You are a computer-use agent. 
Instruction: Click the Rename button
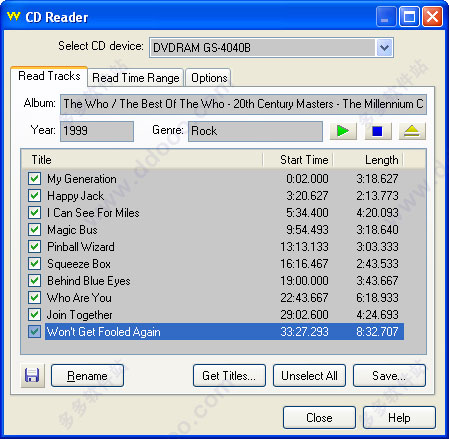click(87, 376)
